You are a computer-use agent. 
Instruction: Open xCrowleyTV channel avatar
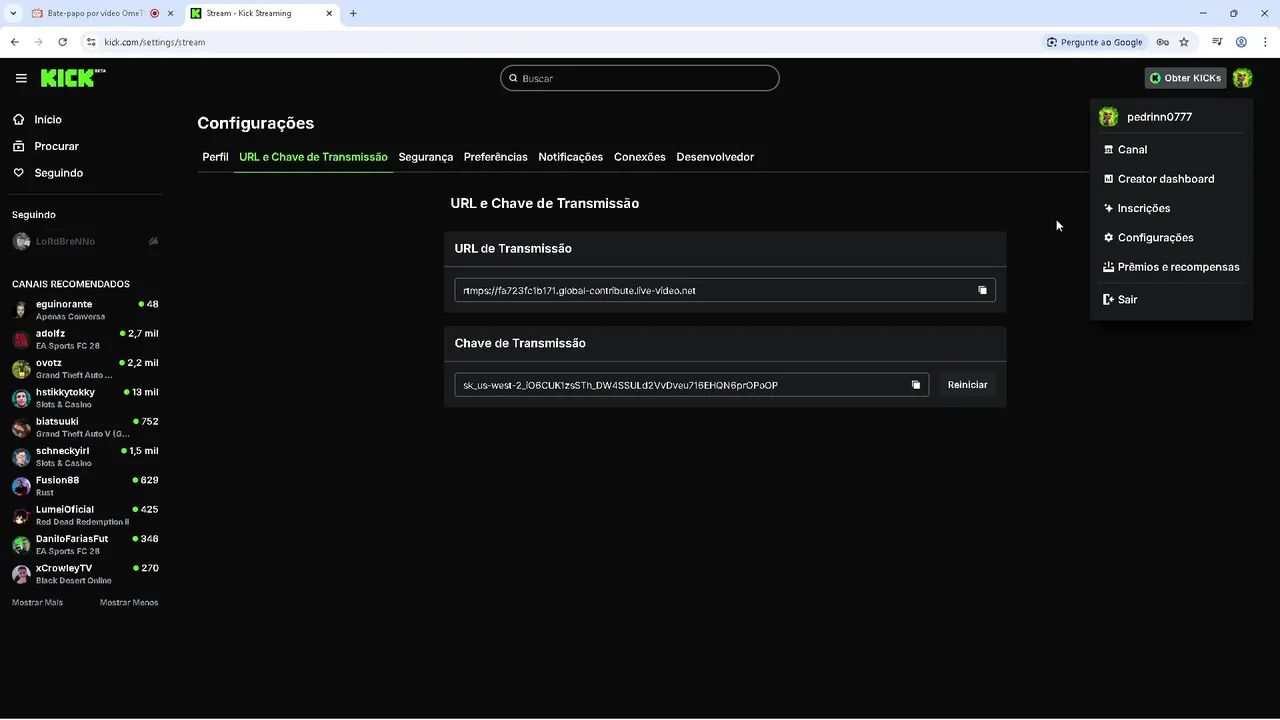pyautogui.click(x=21, y=574)
